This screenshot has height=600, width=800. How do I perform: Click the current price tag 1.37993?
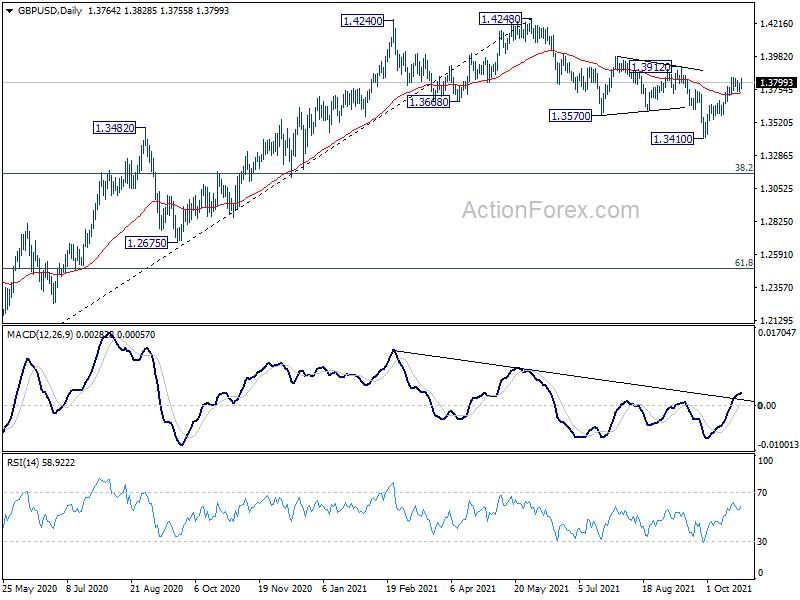(x=777, y=83)
